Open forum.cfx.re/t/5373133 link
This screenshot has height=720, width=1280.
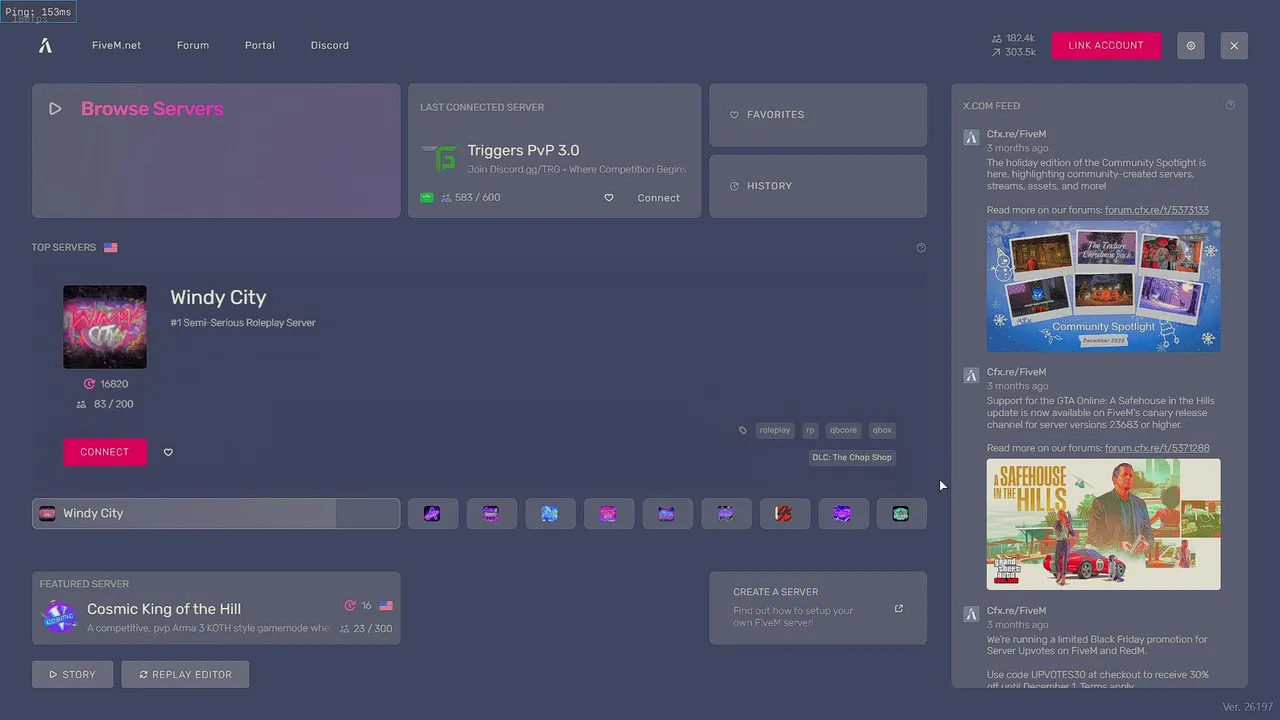(1157, 210)
